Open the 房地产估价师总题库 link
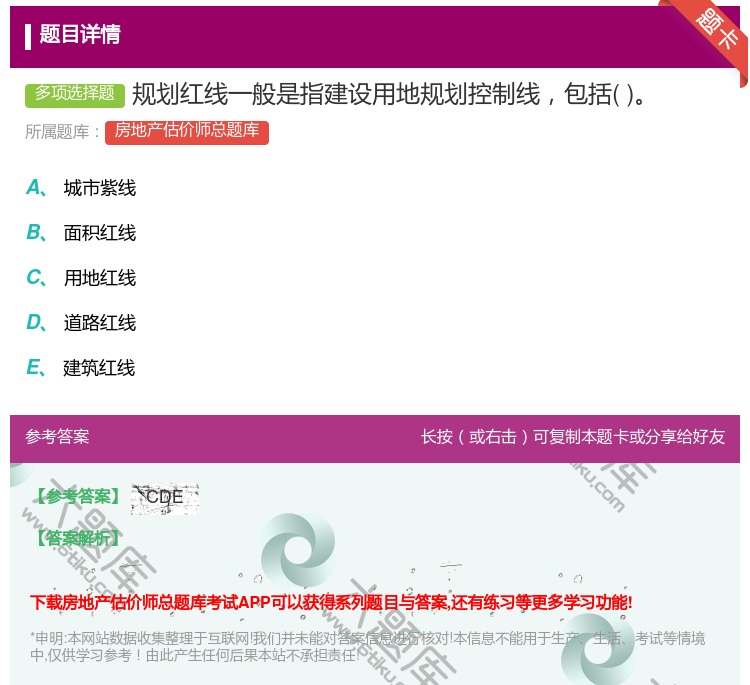The image size is (750, 685). tap(187, 132)
